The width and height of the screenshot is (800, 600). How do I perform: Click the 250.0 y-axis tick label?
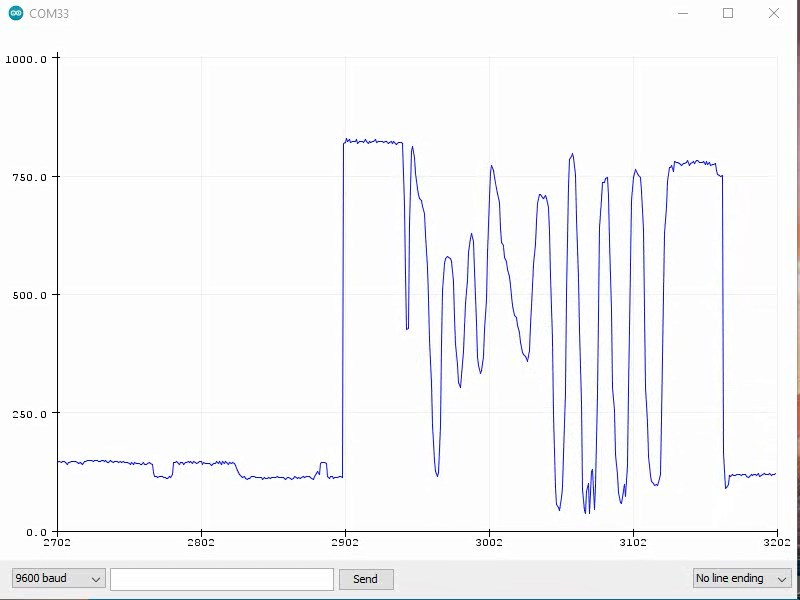[30, 413]
